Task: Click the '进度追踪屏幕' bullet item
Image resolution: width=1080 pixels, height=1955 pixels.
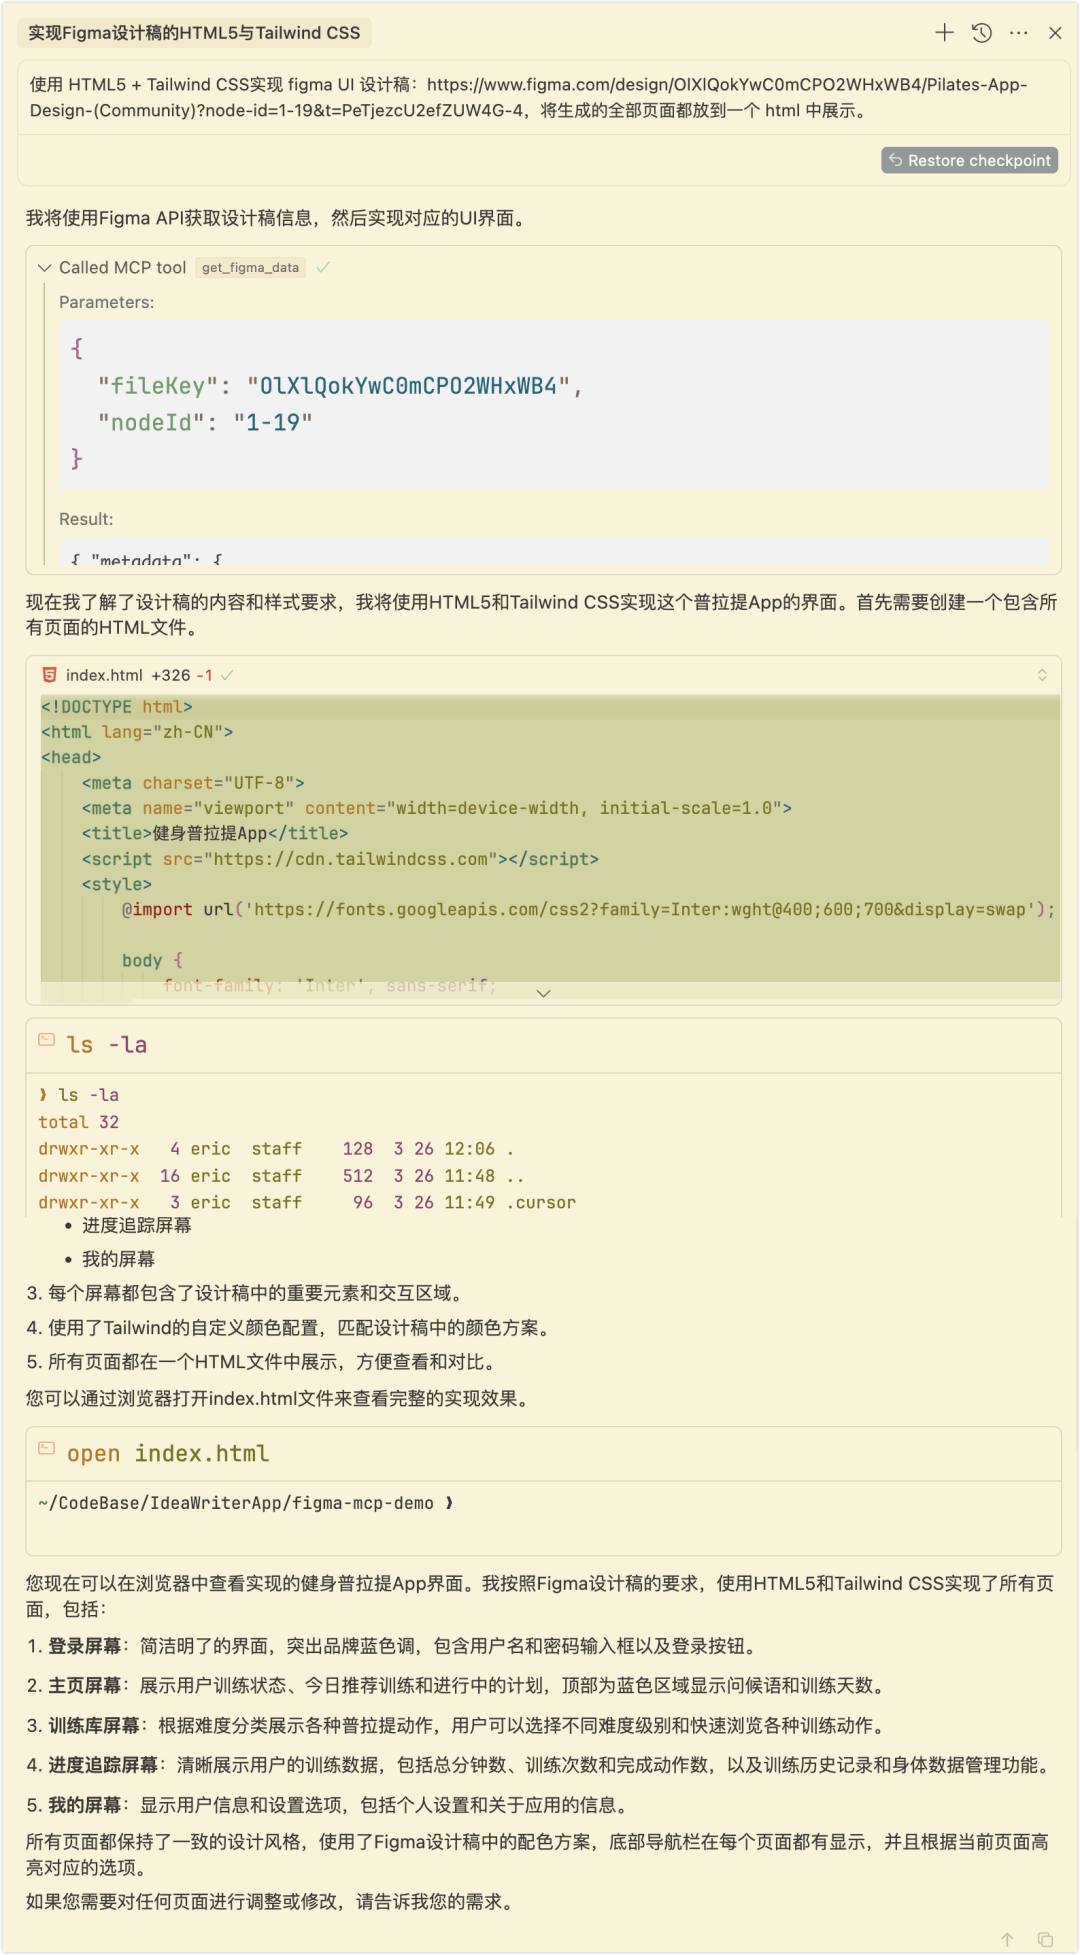Action: [x=136, y=1225]
